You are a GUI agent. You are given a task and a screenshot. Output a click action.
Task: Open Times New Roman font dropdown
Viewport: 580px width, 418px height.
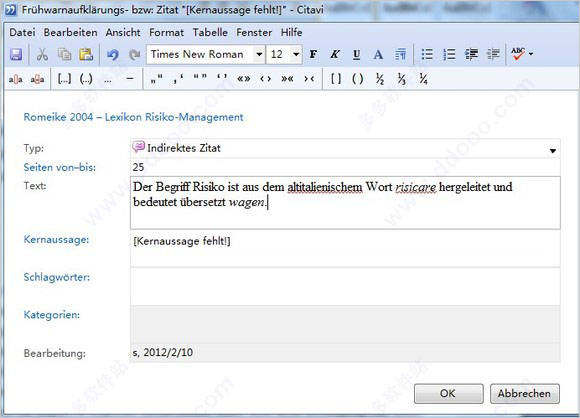tap(259, 54)
